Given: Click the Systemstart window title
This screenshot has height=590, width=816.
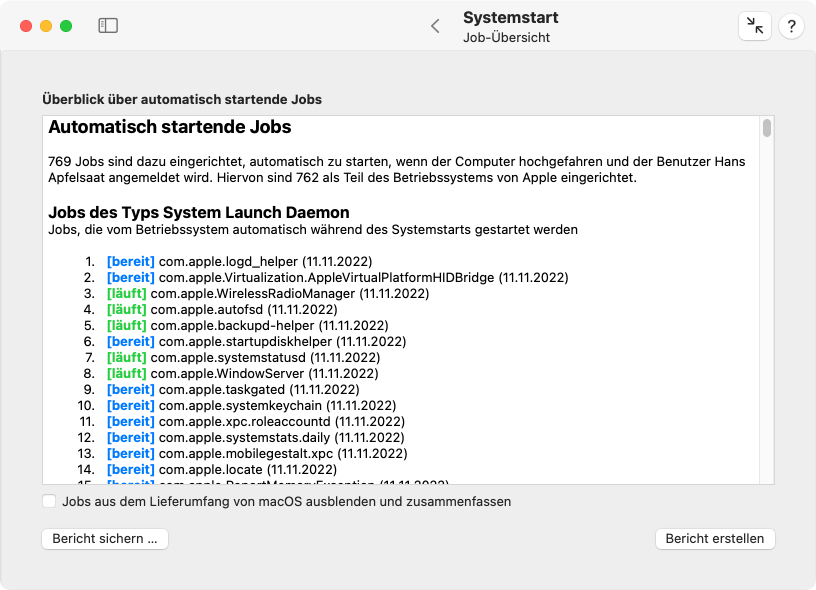Looking at the screenshot, I should pyautogui.click(x=511, y=18).
